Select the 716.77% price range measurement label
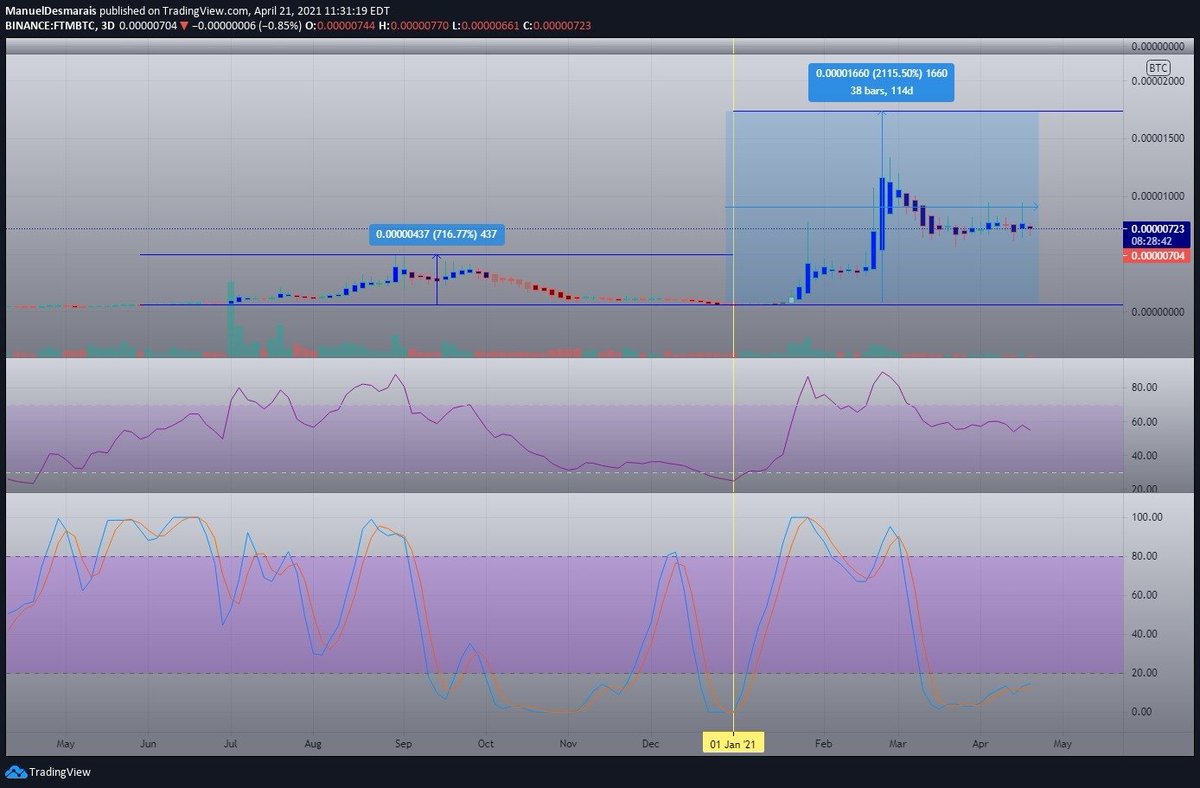This screenshot has height=788, width=1200. (x=435, y=236)
